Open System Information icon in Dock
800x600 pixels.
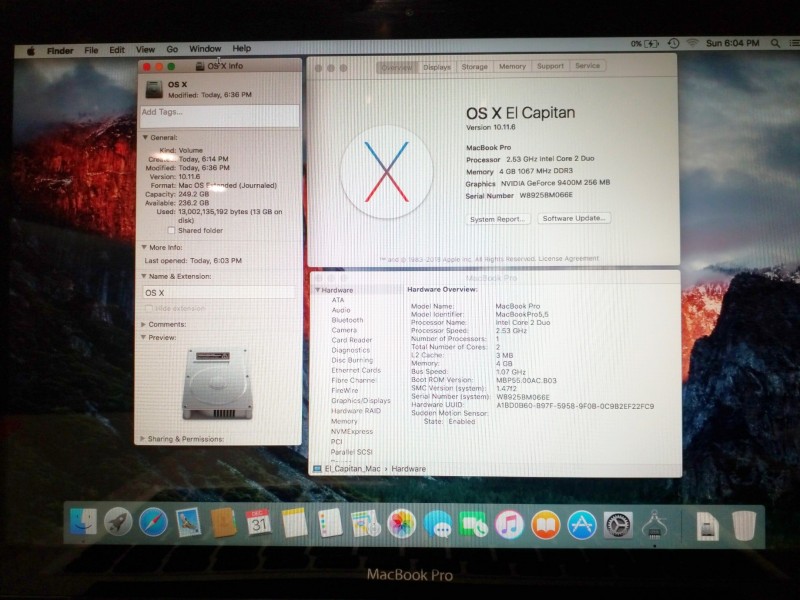point(654,525)
